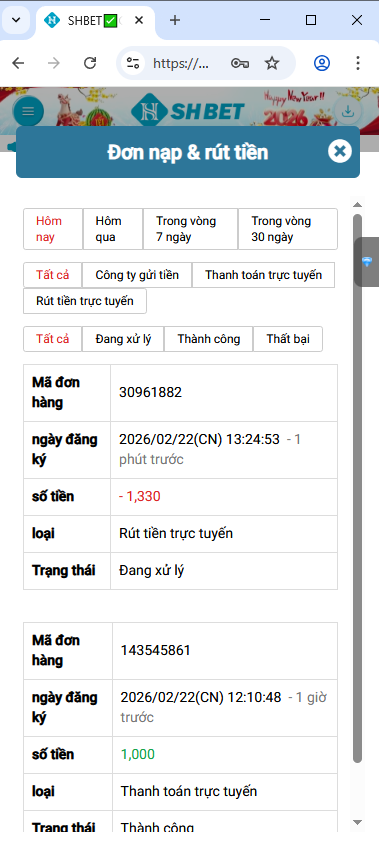Viewport: 379px width, 850px height.
Task: Filter by Thành công status
Action: click(209, 339)
